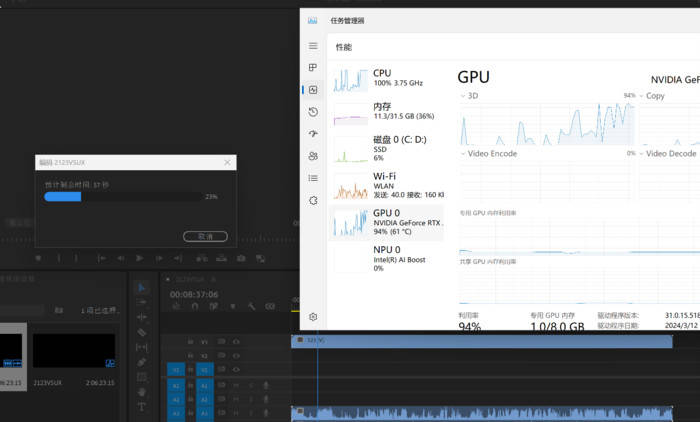
Task: Open the Task Manager navigation hamburger menu
Action: click(x=313, y=46)
